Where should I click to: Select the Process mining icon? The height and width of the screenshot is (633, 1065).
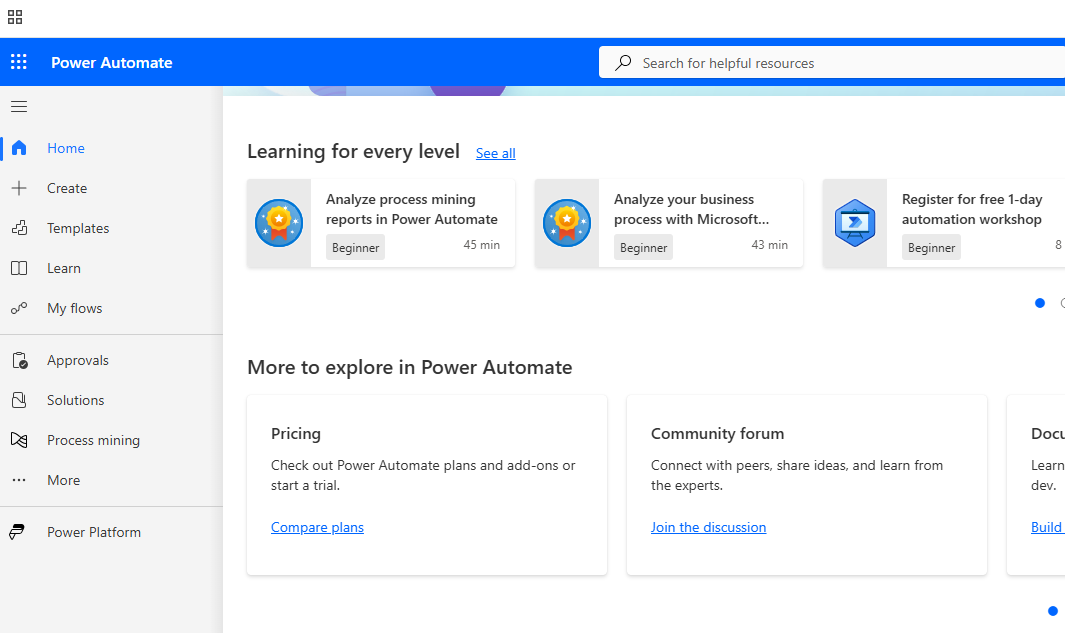pos(19,440)
